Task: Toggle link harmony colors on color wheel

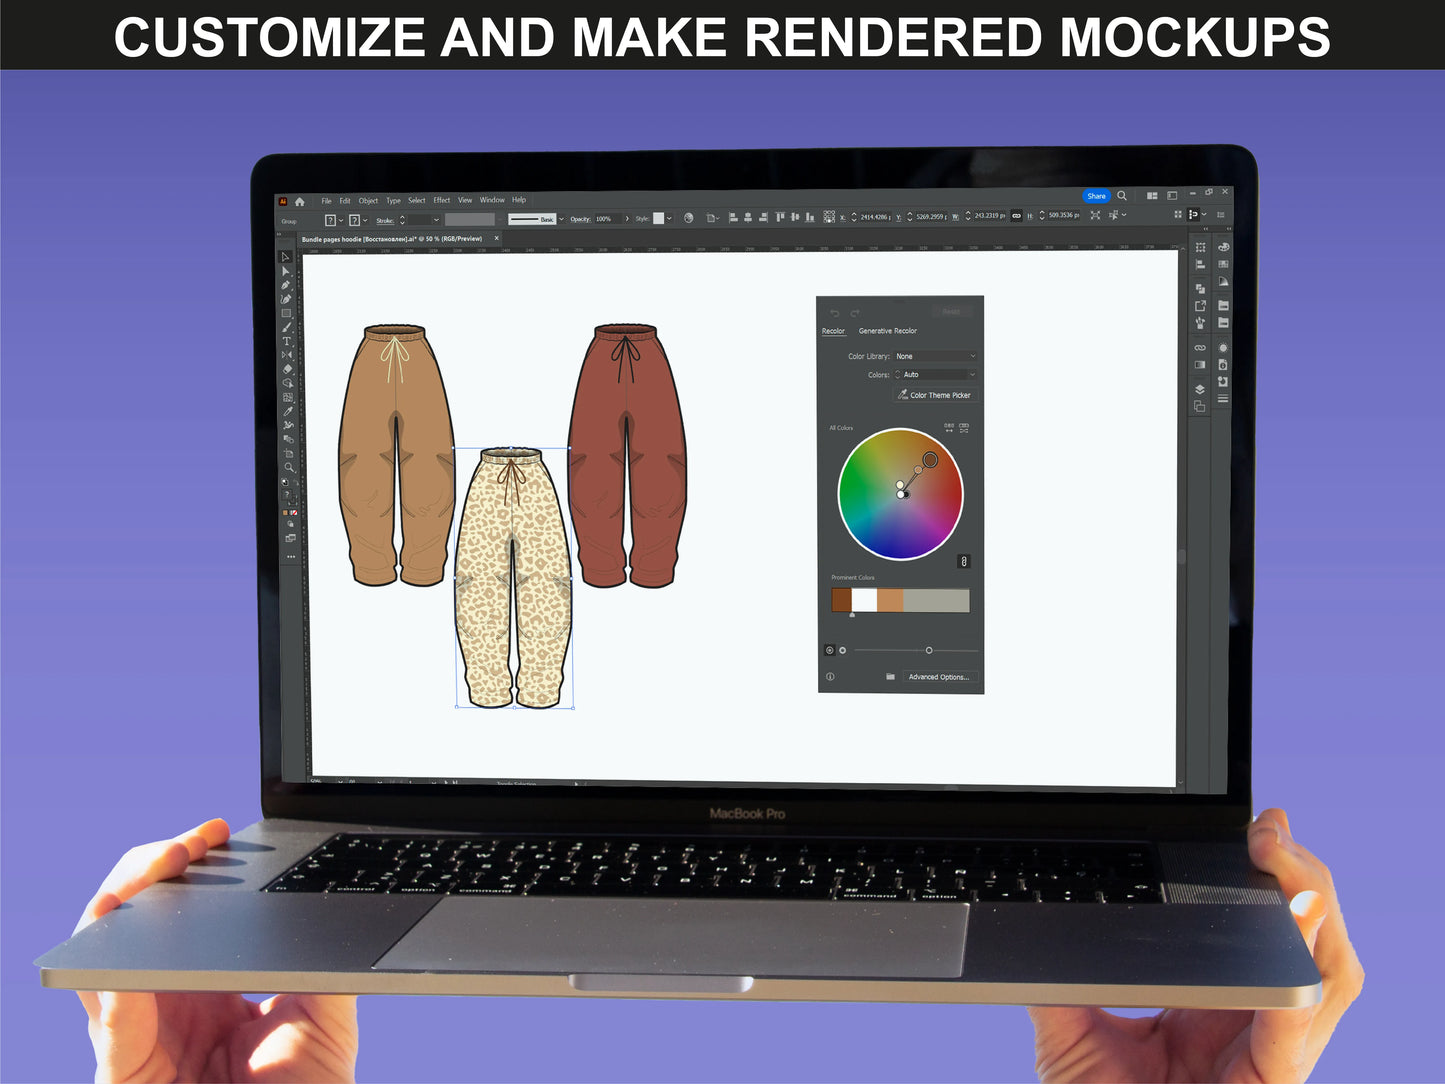Action: click(964, 561)
